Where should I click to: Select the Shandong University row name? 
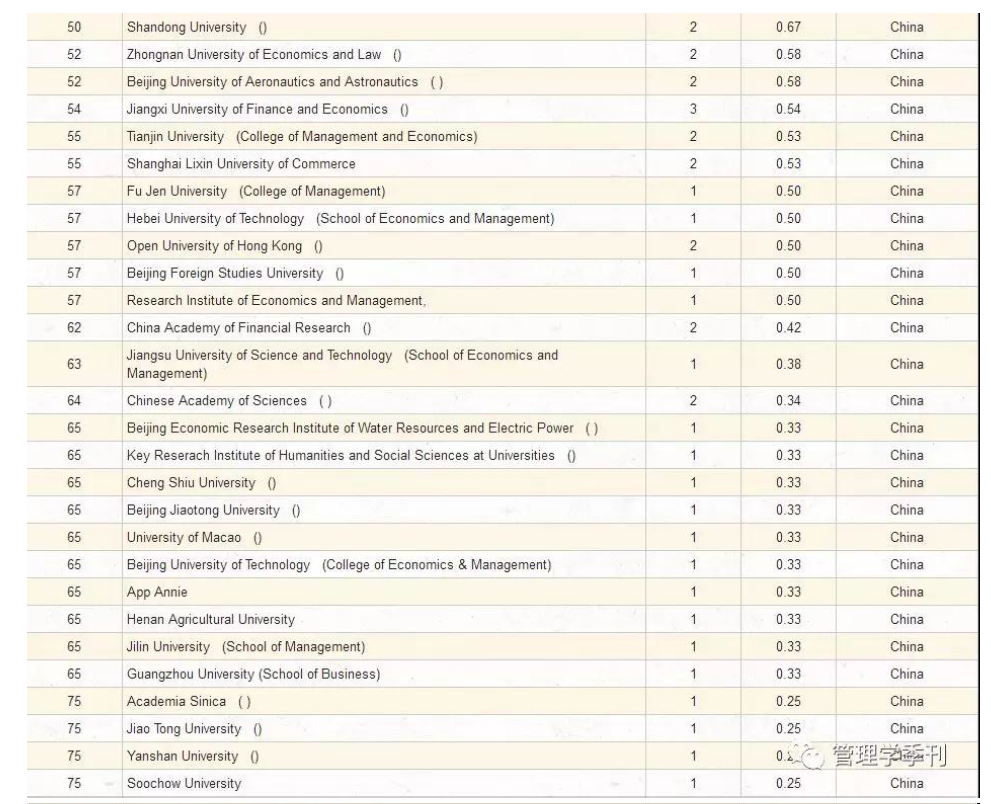[197, 27]
